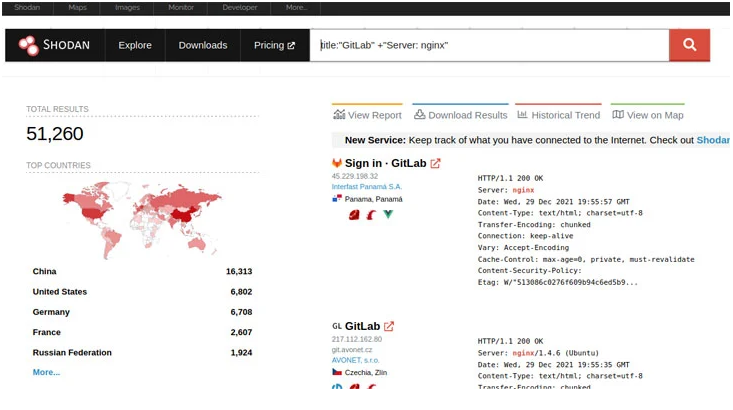Click the China count 16,313

click(239, 271)
